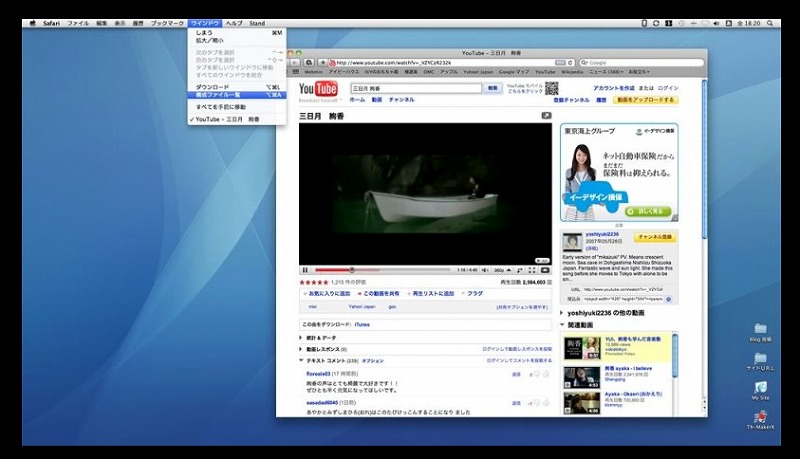Pause the YouTube video
Viewport: 800px width, 459px height.
coord(306,270)
